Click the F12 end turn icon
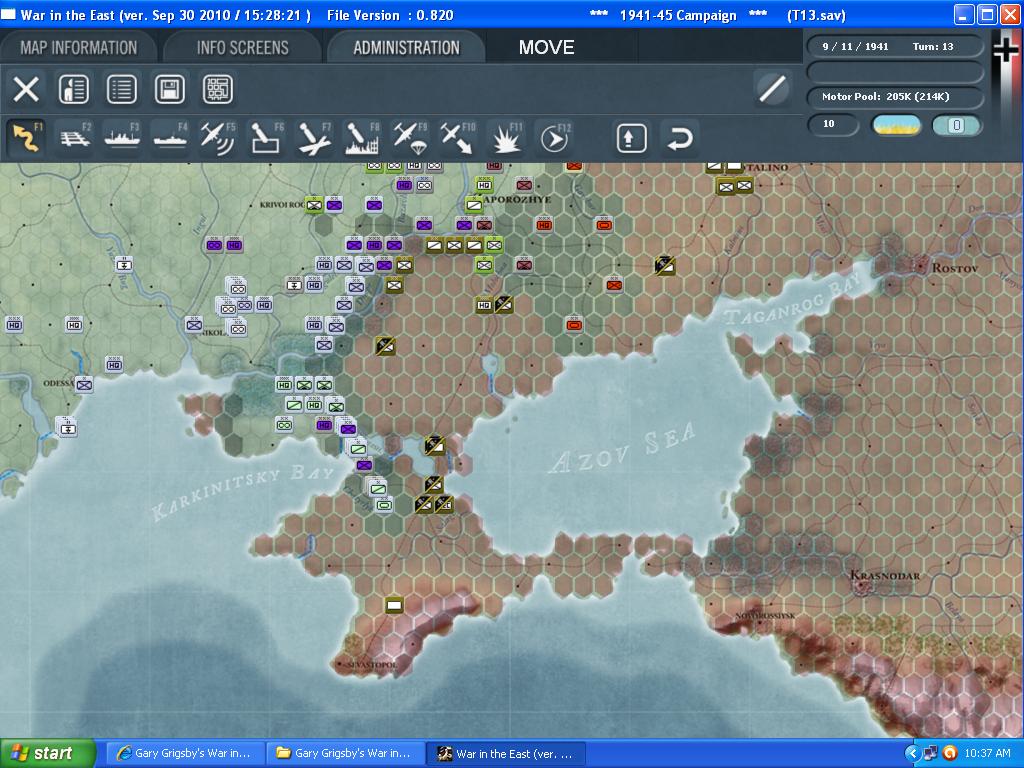 554,138
